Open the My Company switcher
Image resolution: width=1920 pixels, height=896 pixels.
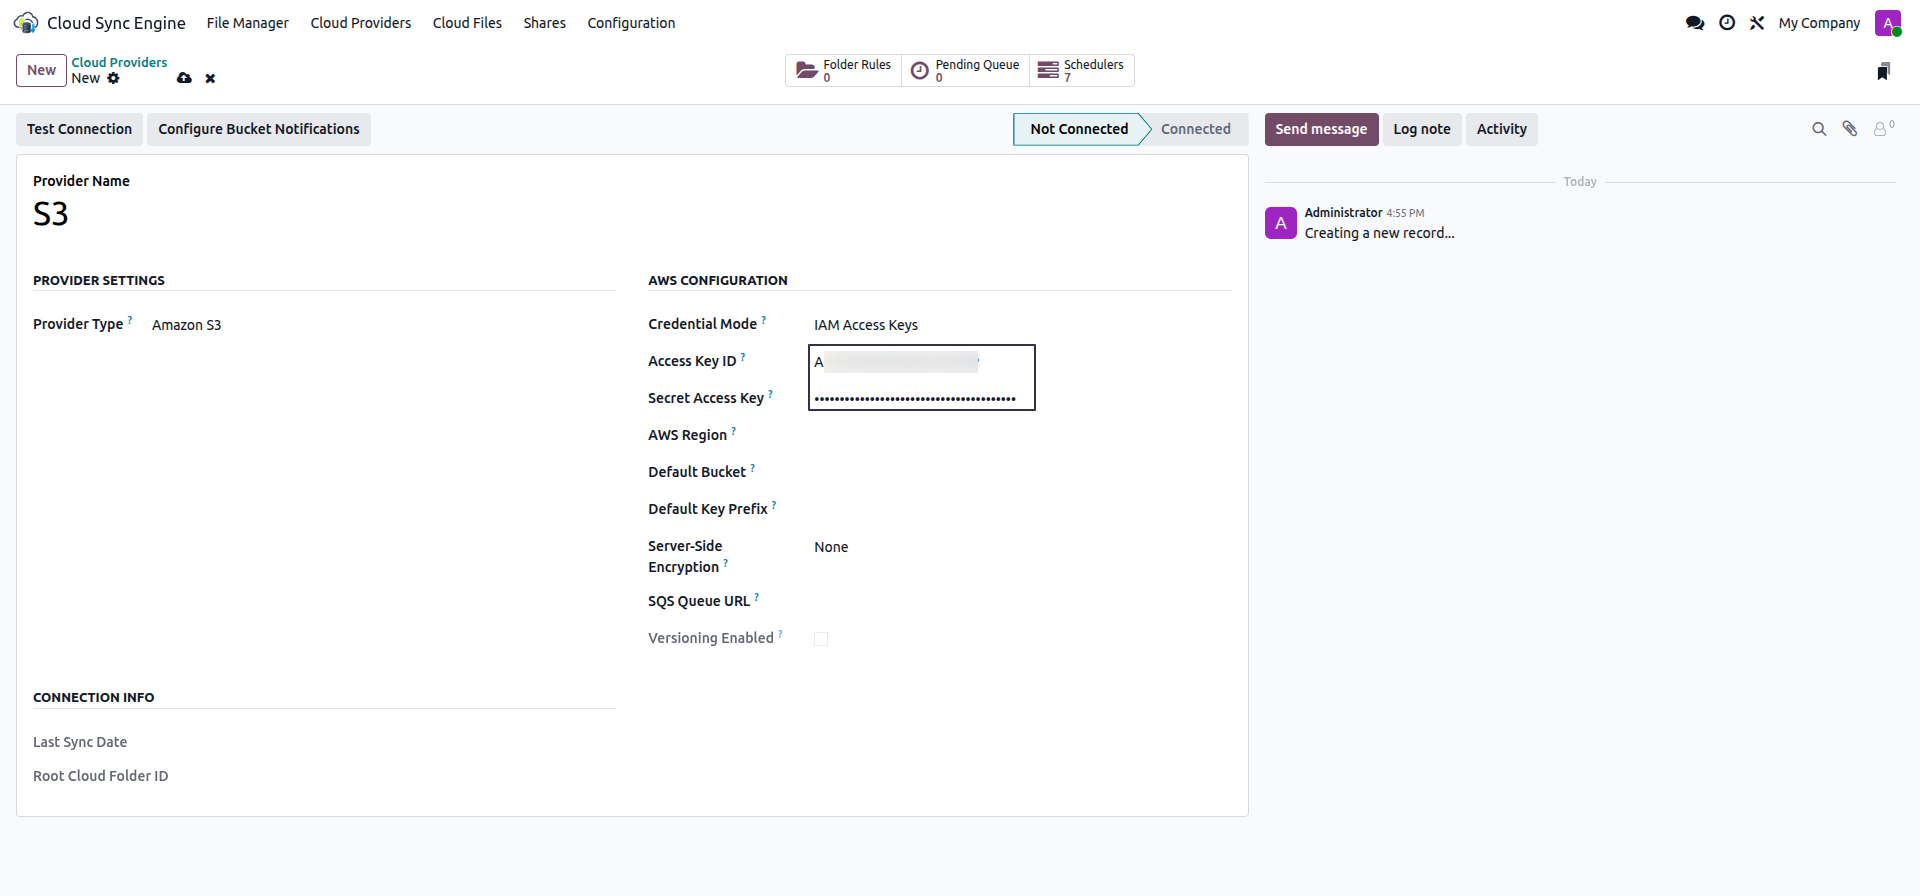pos(1819,23)
